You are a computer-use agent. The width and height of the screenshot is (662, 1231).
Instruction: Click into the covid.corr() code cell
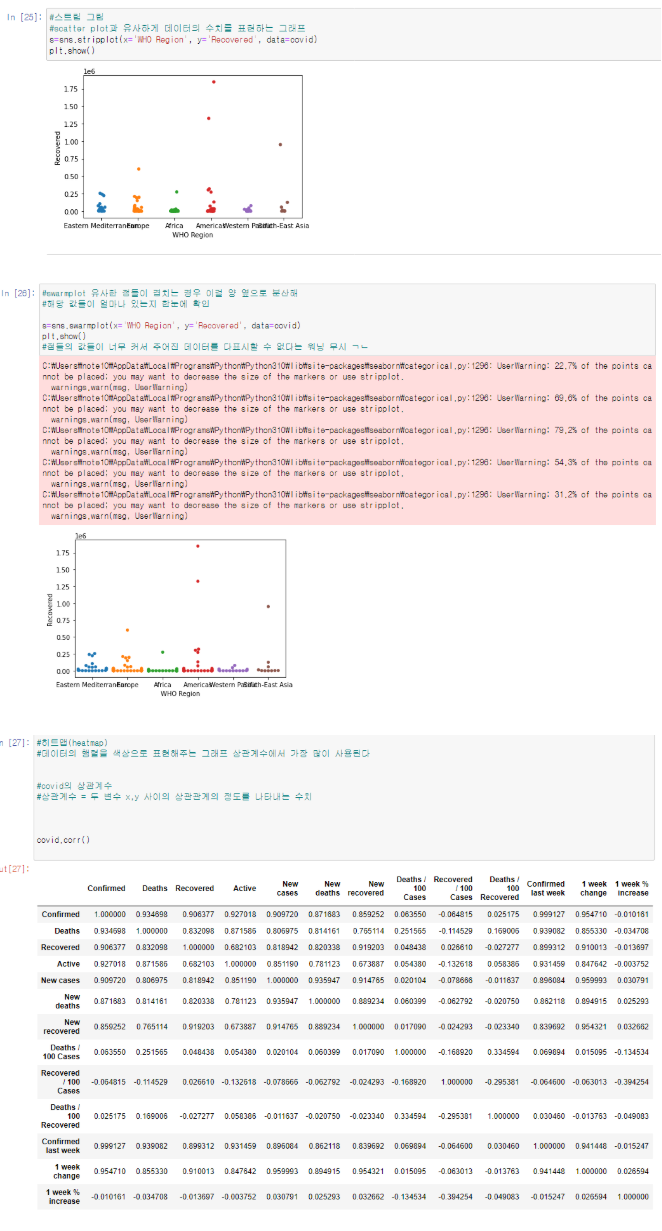click(344, 798)
